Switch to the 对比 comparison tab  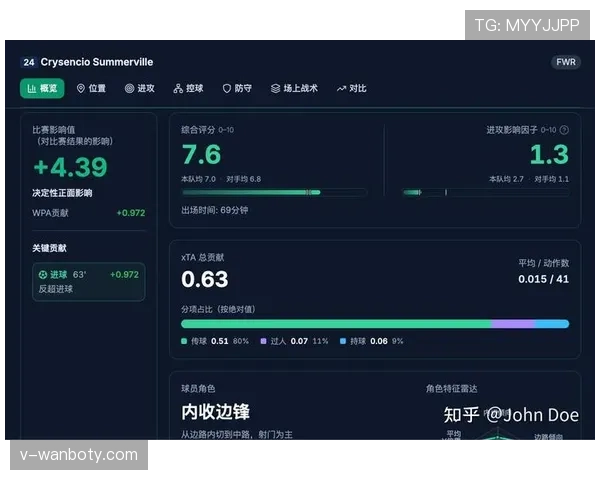[352, 88]
